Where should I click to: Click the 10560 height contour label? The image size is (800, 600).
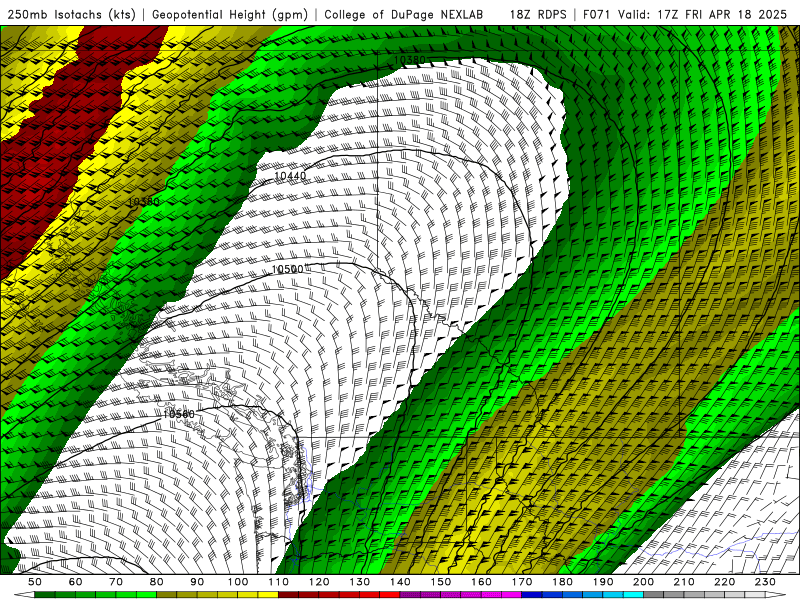pyautogui.click(x=179, y=414)
